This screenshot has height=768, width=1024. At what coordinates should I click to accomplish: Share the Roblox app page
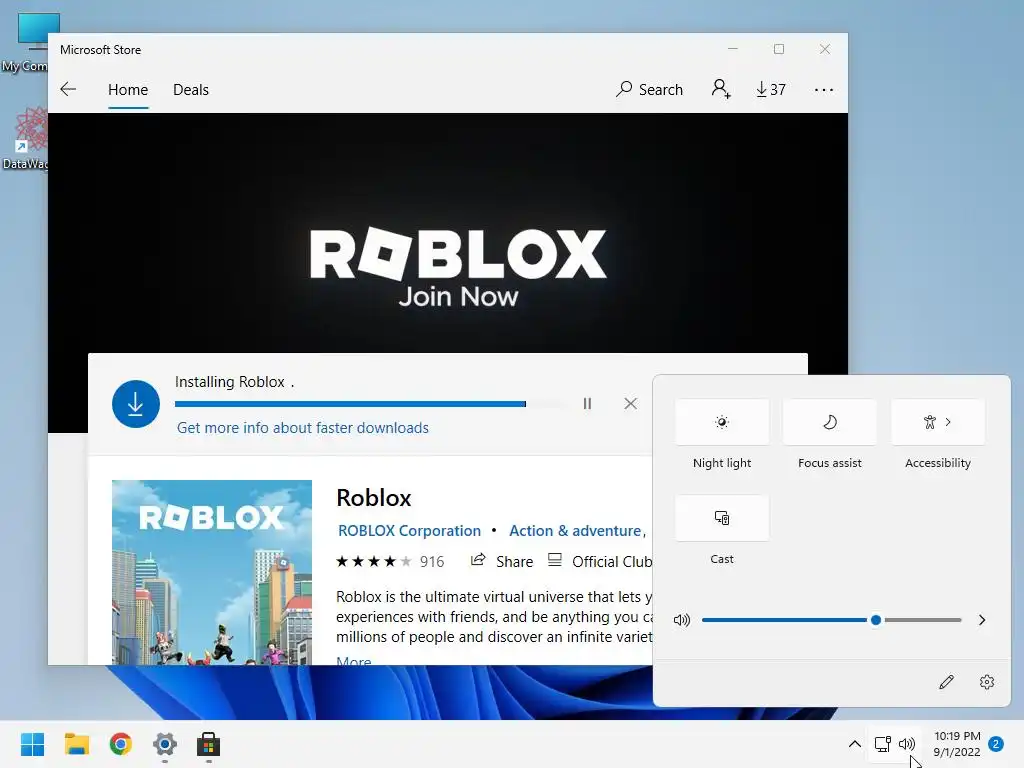pos(502,561)
